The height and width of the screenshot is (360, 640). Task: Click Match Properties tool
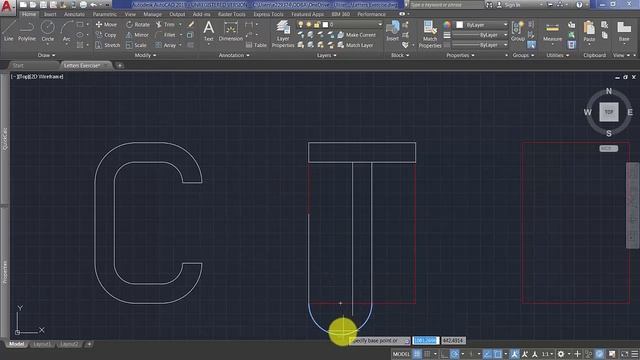click(x=430, y=34)
